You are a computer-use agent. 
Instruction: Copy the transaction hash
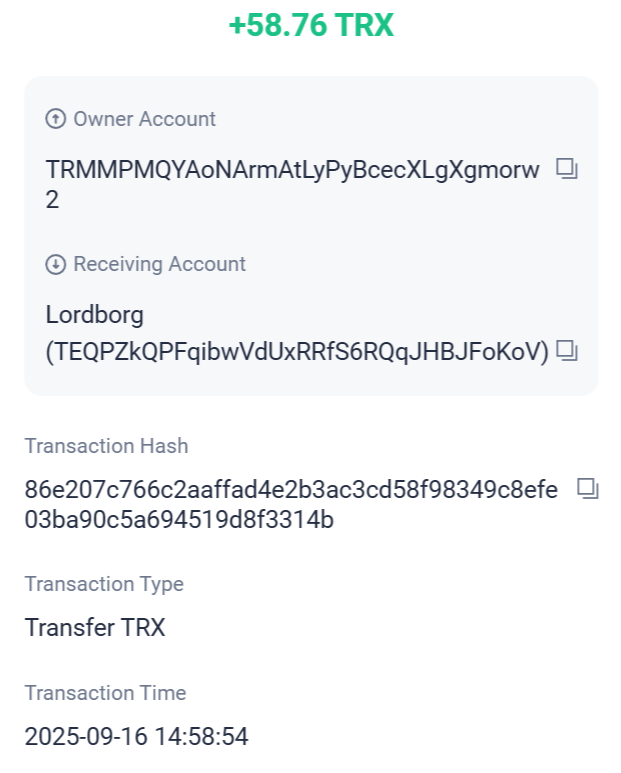tap(588, 489)
